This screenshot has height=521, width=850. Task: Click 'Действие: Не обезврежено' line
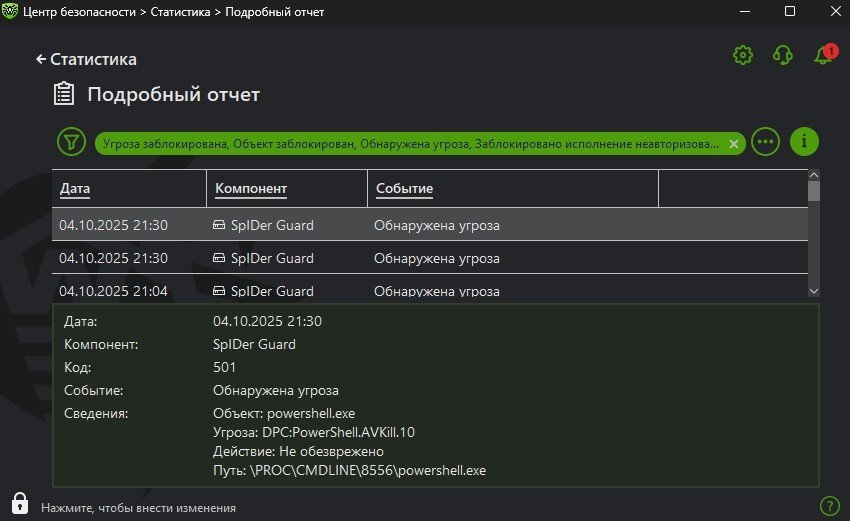pyautogui.click(x=298, y=451)
